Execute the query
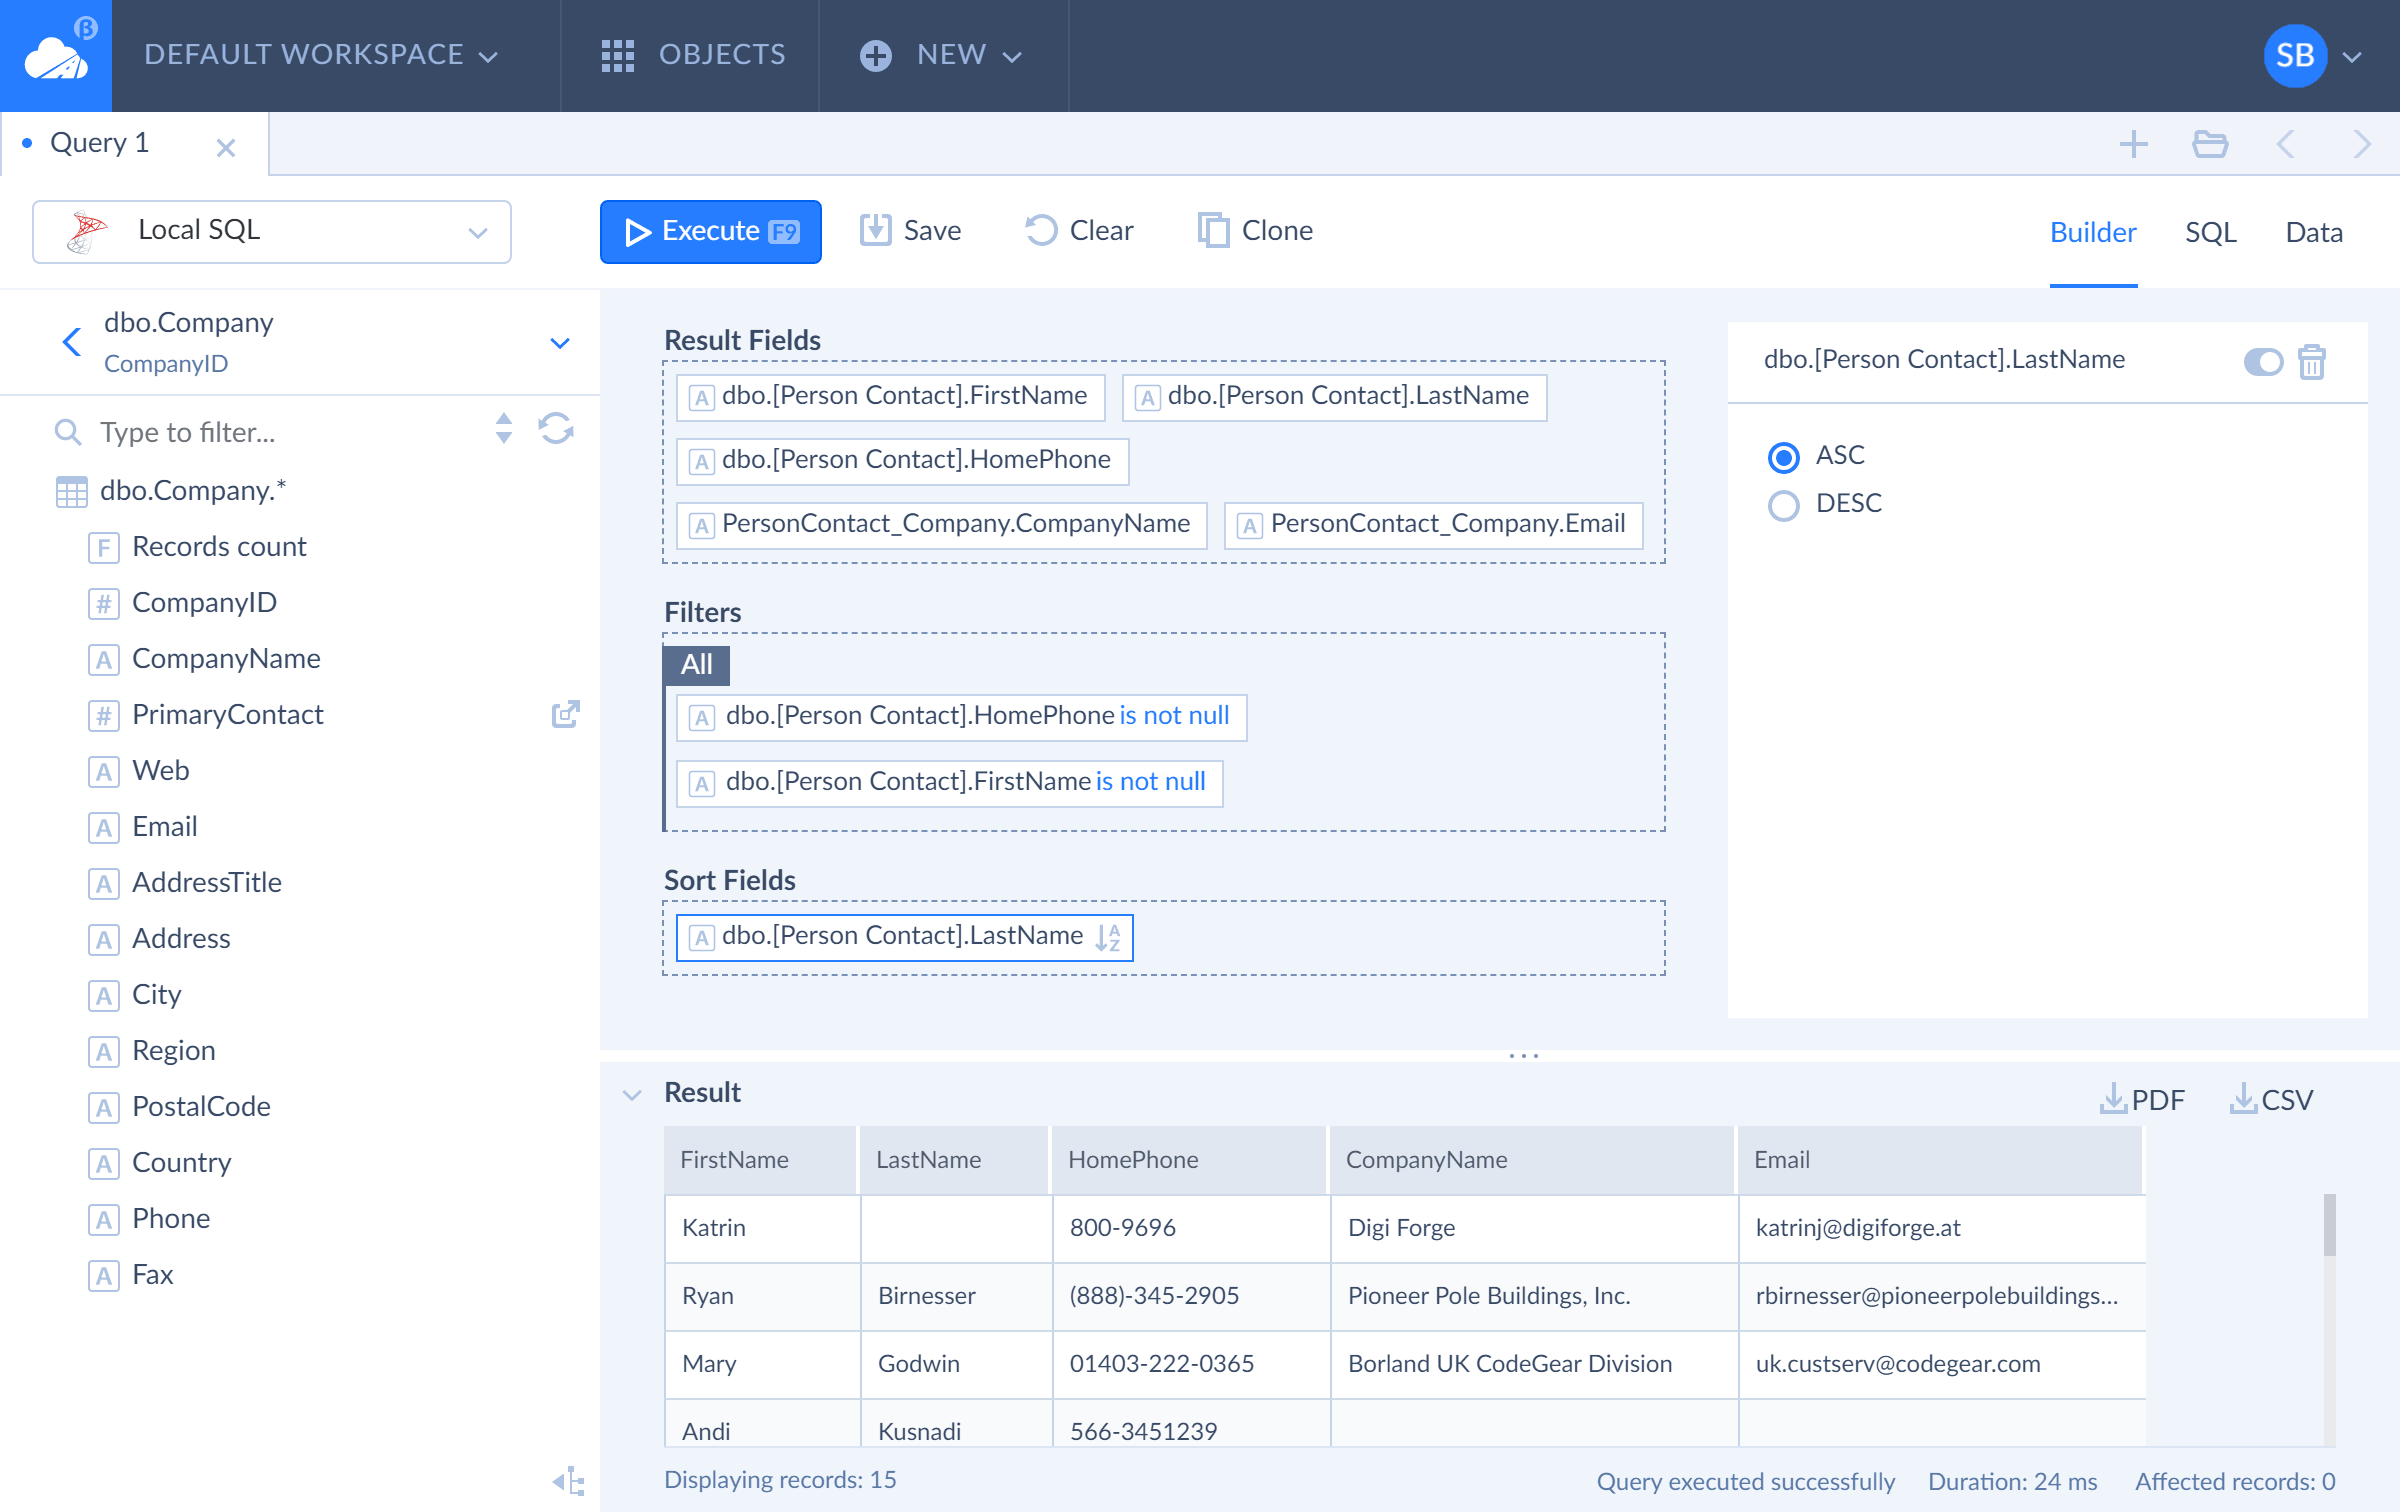The width and height of the screenshot is (2400, 1512). (x=711, y=231)
